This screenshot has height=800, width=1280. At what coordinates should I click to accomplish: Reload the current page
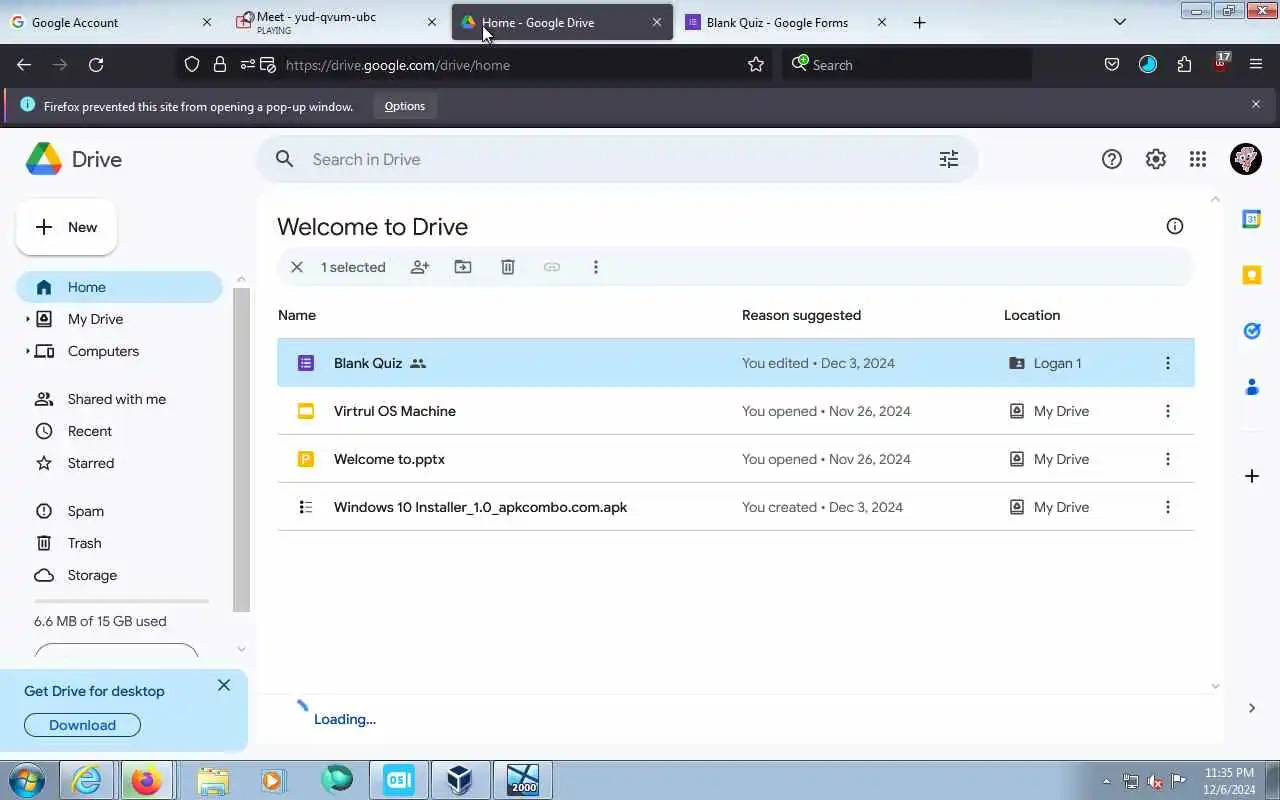point(96,65)
